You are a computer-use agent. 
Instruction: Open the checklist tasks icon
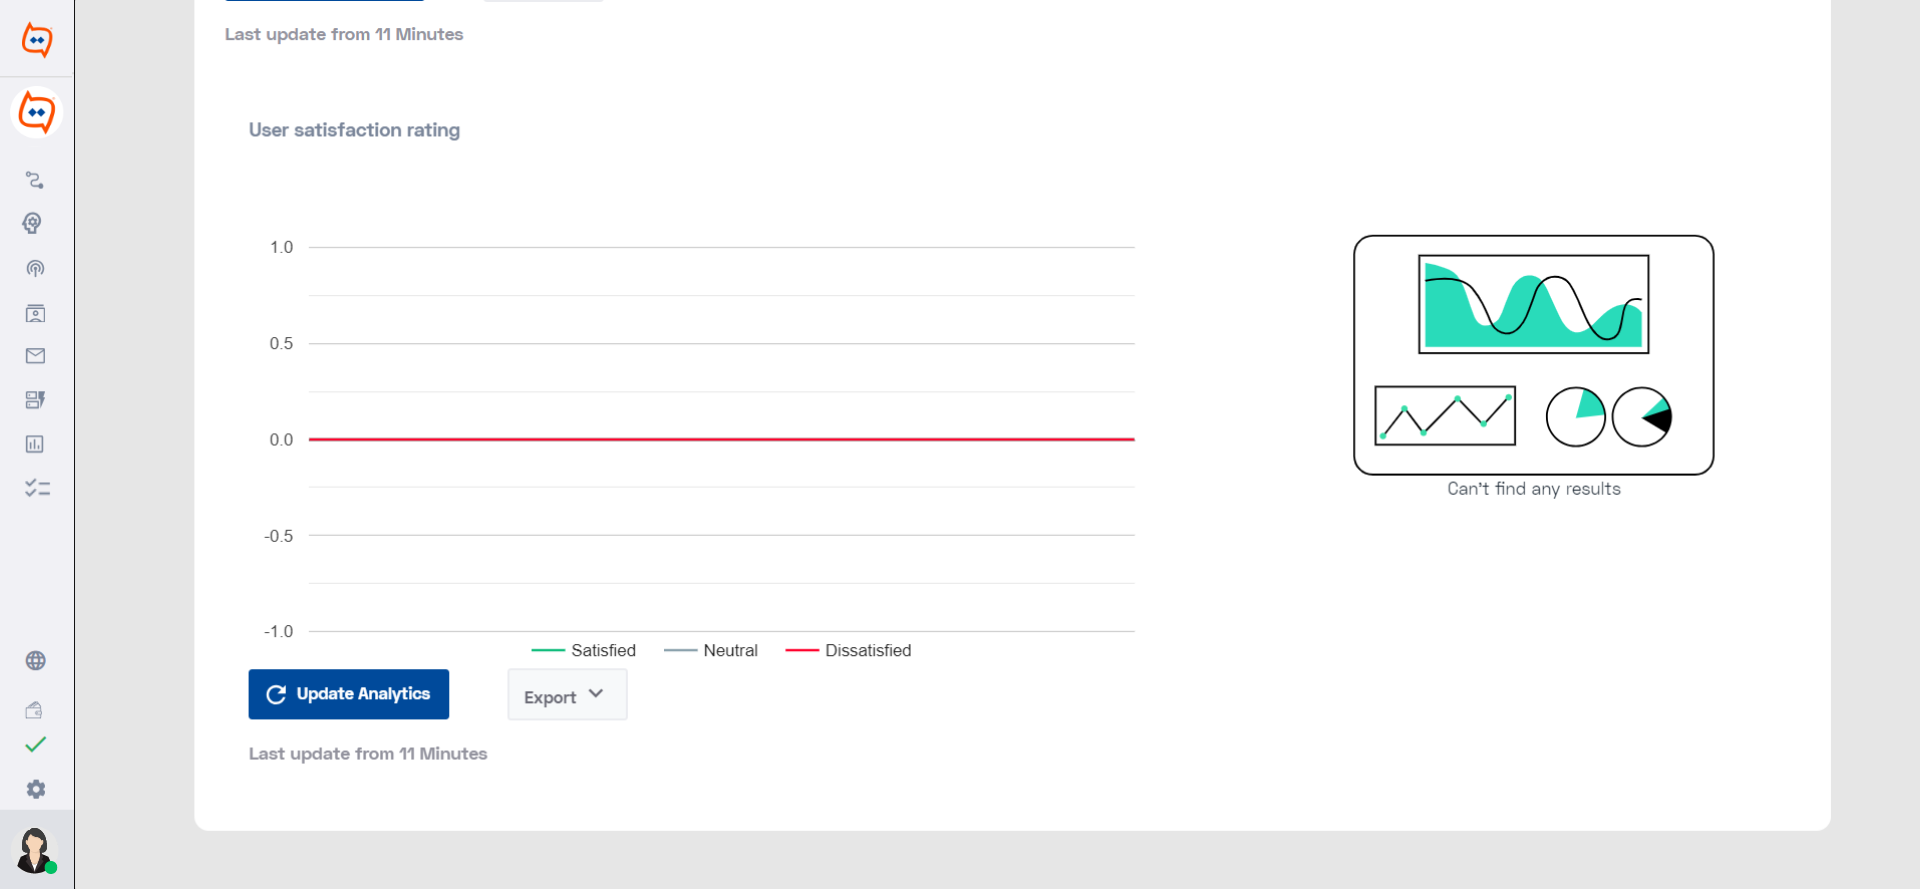[x=37, y=488]
